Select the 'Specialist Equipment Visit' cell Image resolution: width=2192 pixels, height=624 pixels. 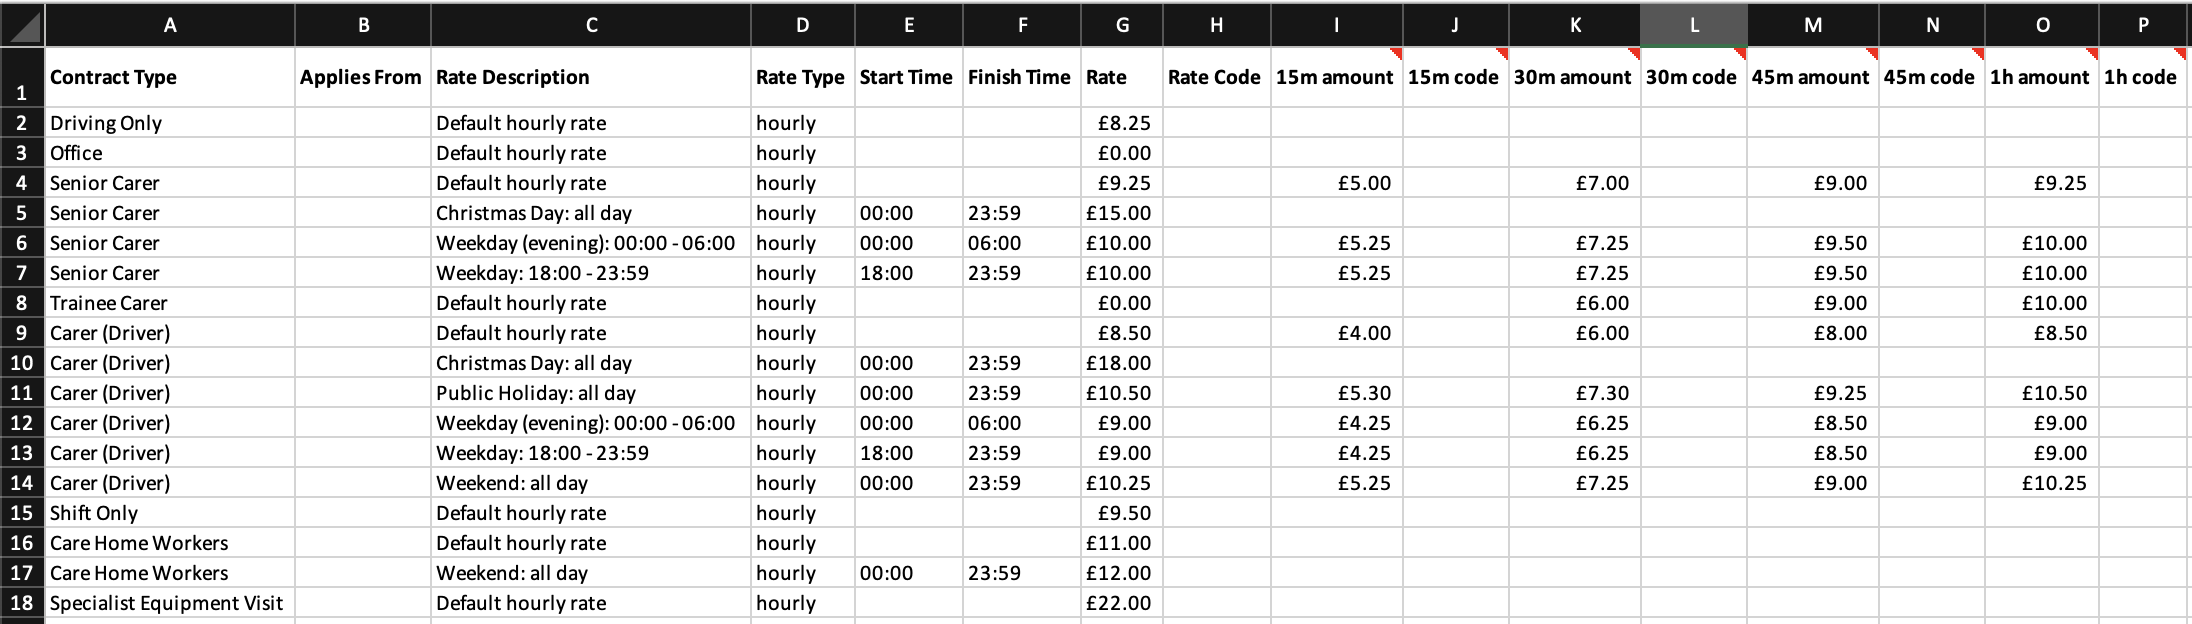pos(170,603)
